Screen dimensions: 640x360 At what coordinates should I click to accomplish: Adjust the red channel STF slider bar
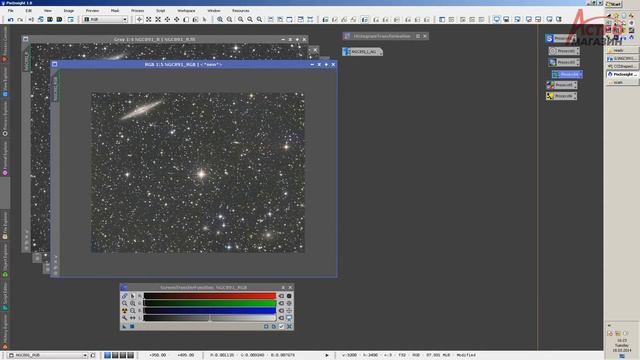(210, 296)
